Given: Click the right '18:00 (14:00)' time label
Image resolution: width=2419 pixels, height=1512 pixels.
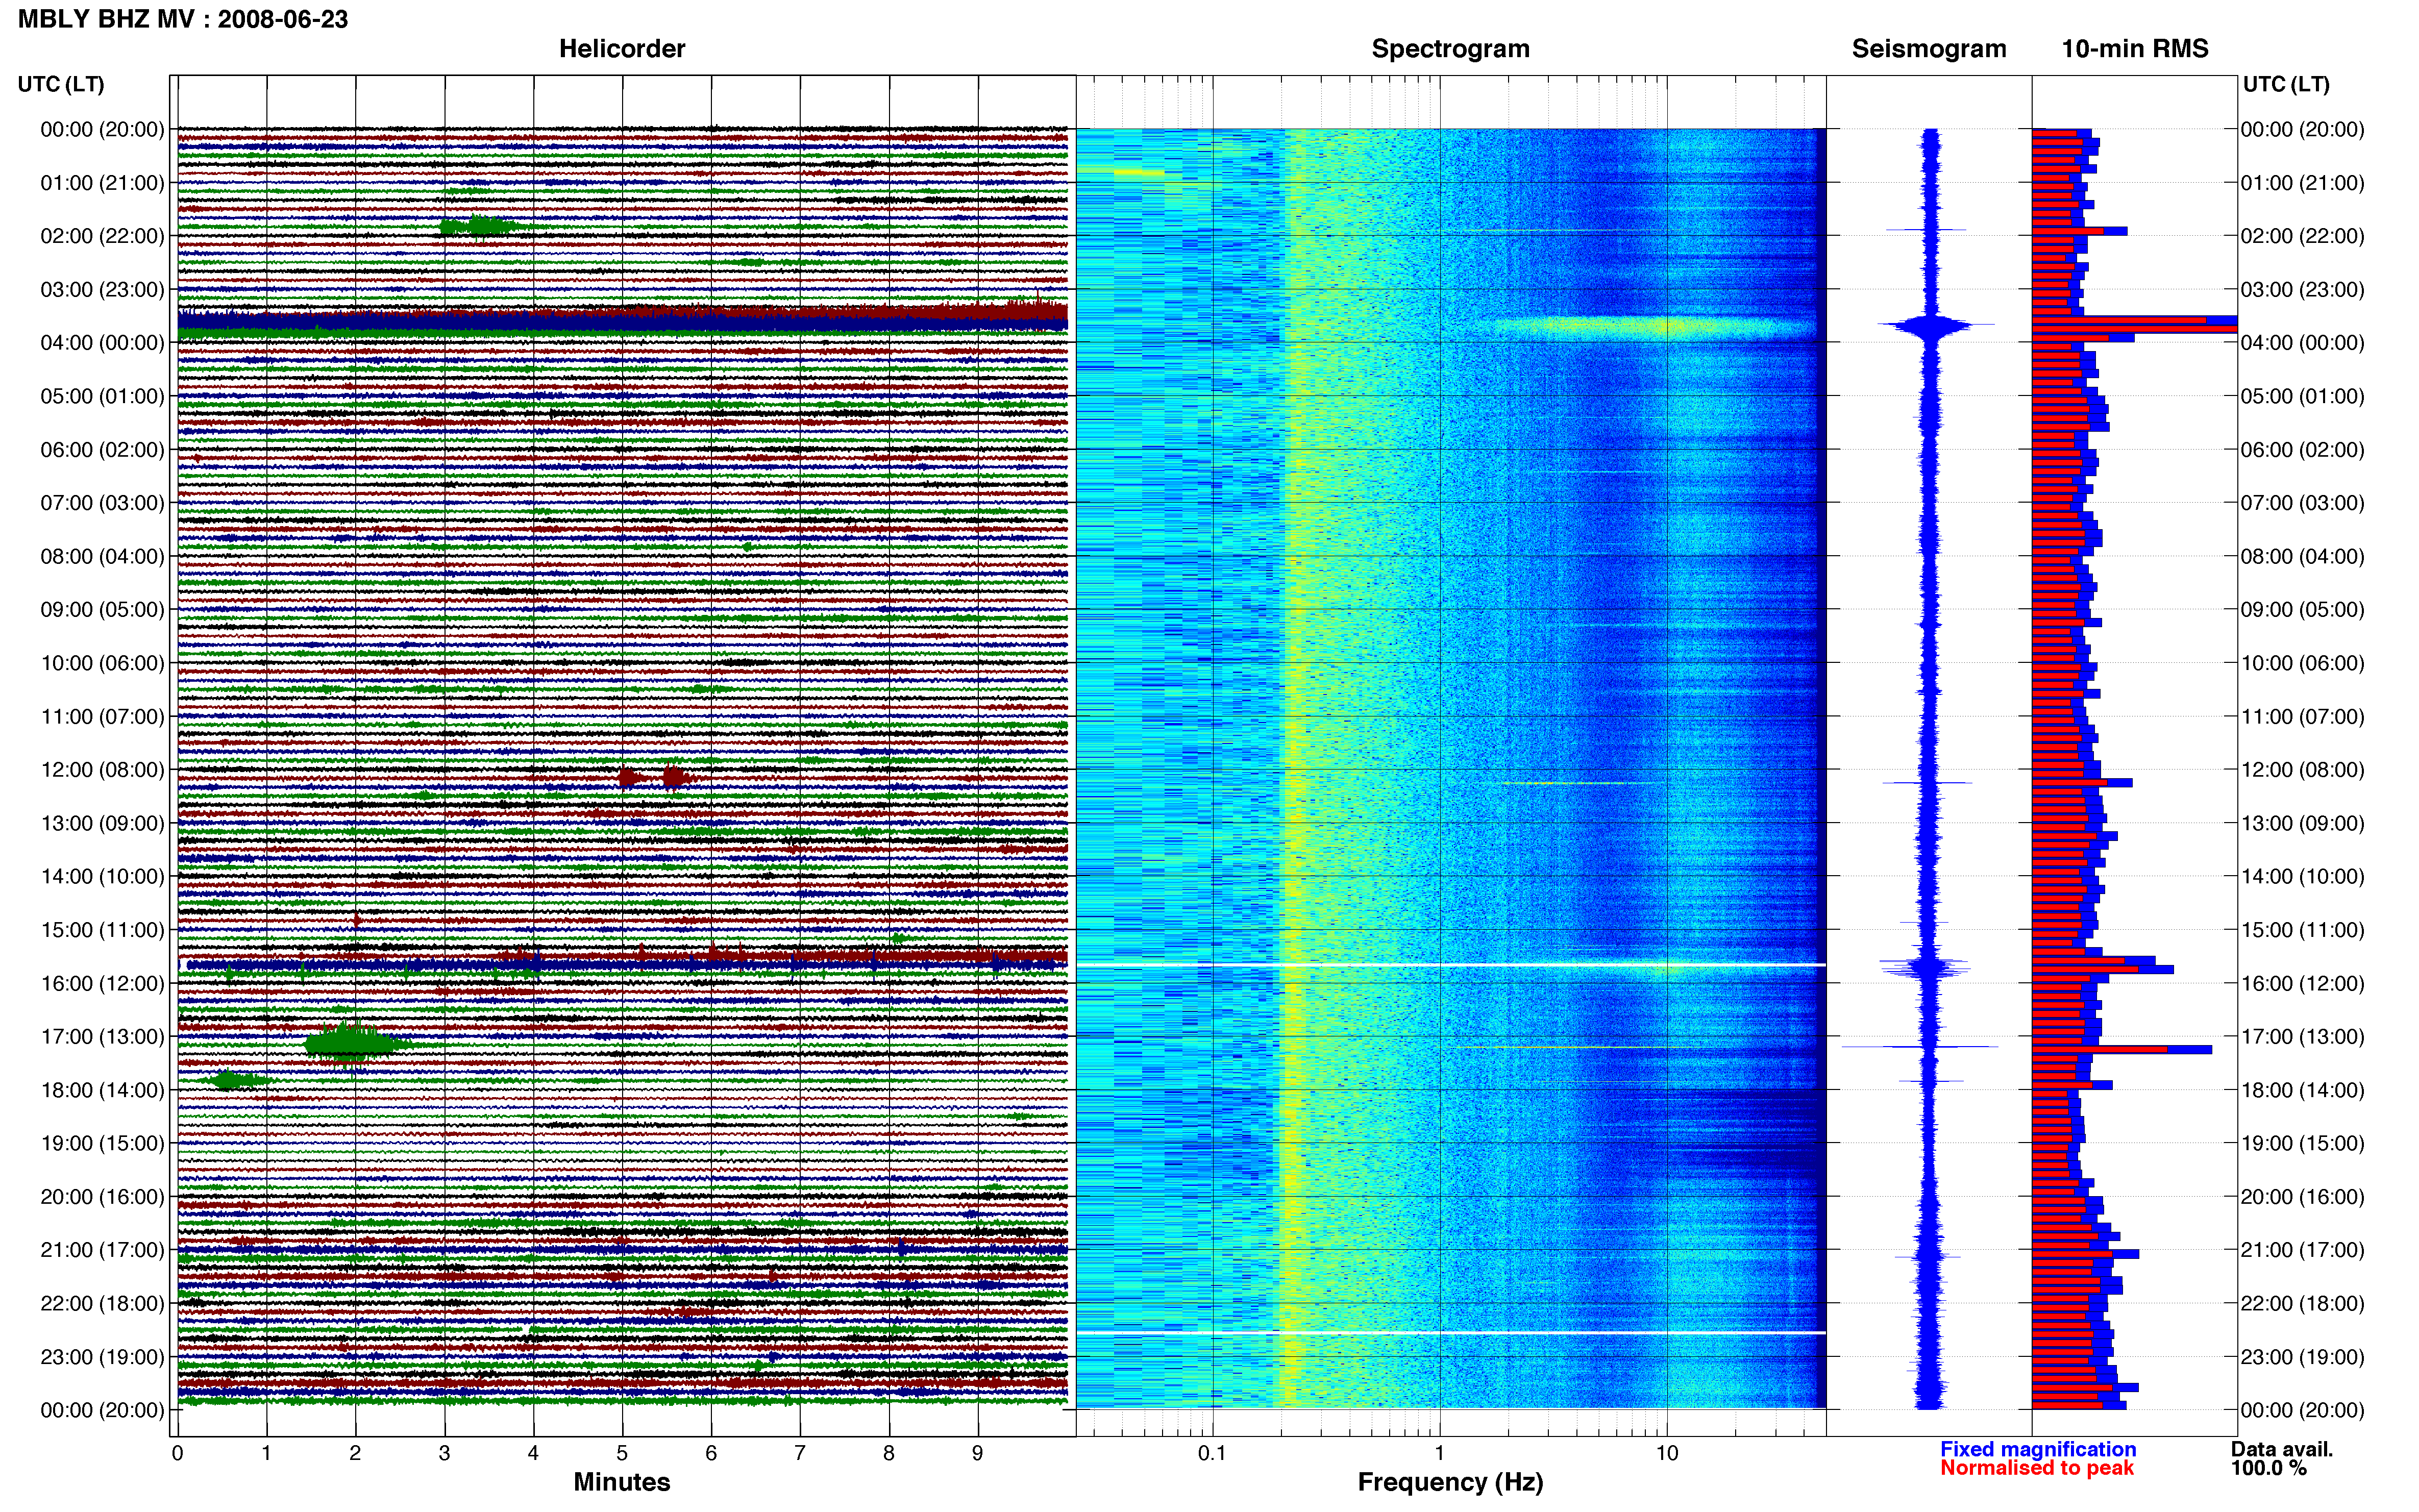Looking at the screenshot, I should [x=2302, y=1090].
